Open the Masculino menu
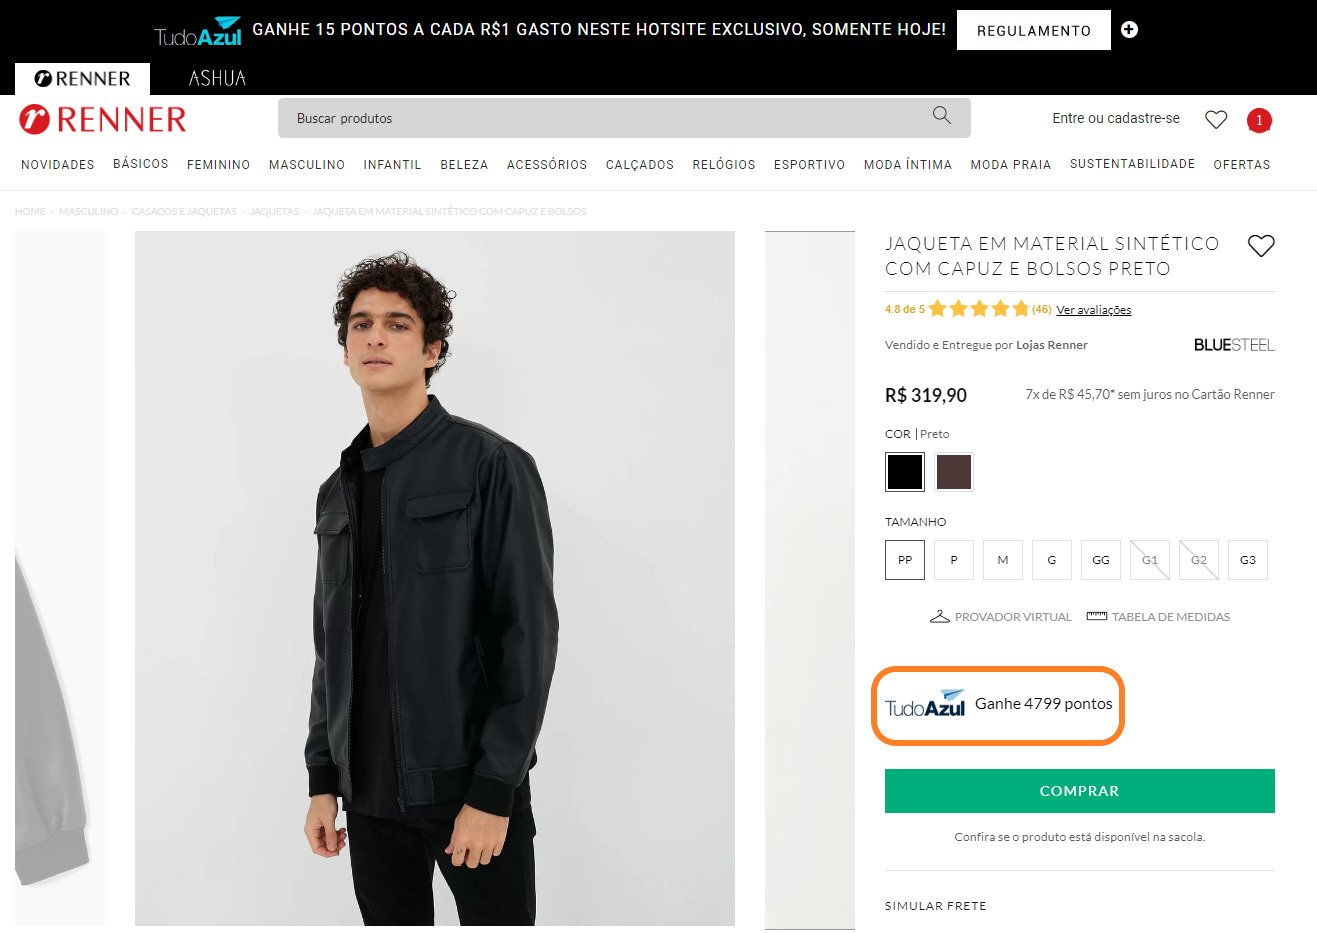The width and height of the screenshot is (1317, 933). (x=307, y=165)
